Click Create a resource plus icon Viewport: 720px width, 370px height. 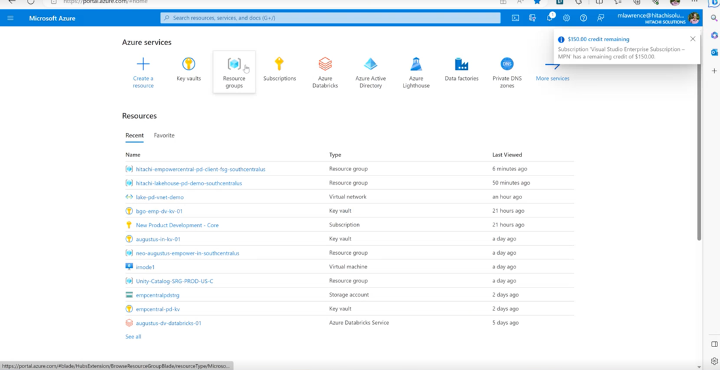[x=143, y=63]
